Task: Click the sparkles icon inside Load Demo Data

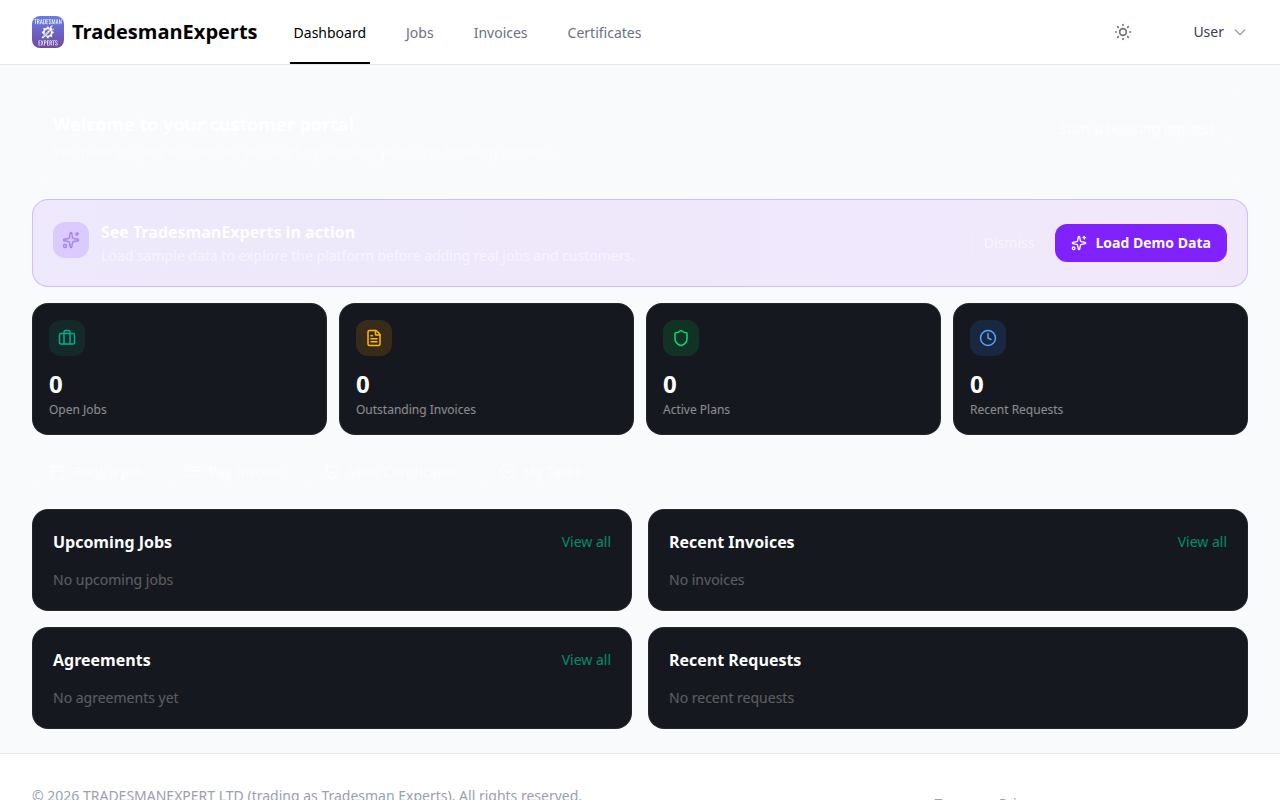Action: 1079,243
